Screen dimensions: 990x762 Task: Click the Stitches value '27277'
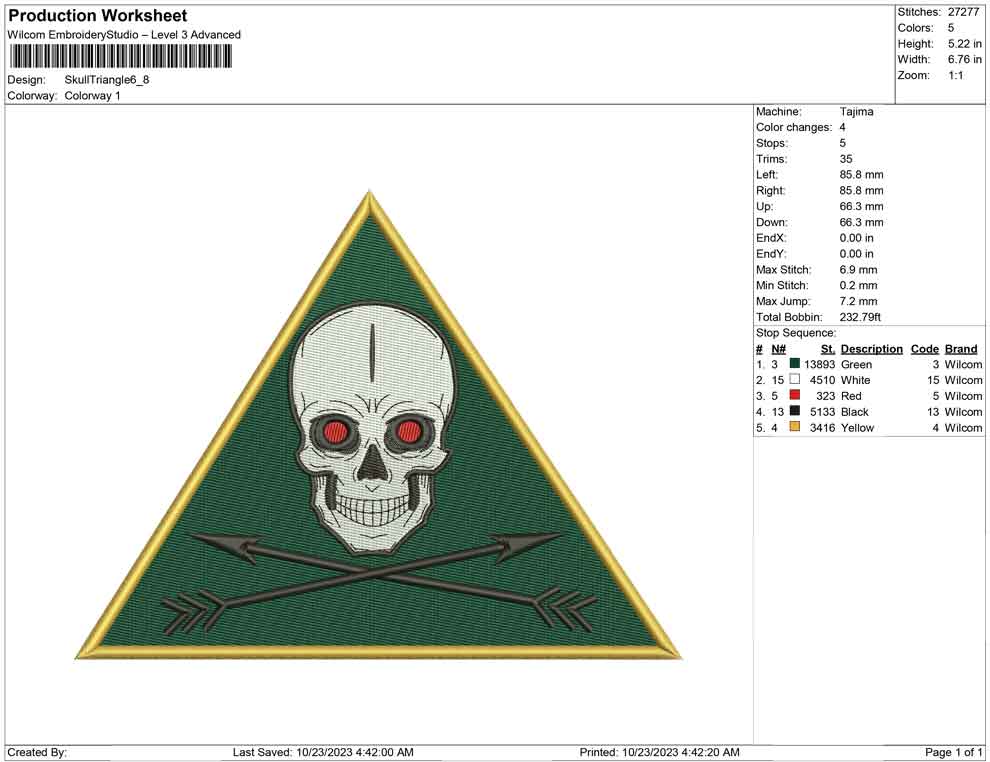[963, 12]
